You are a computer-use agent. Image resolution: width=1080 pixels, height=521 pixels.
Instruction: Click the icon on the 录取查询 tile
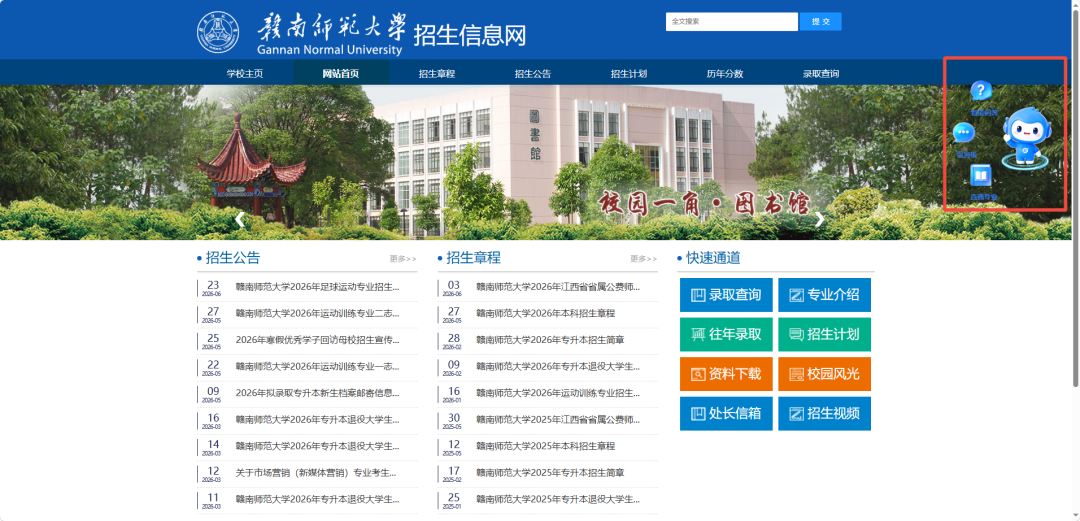coord(698,296)
